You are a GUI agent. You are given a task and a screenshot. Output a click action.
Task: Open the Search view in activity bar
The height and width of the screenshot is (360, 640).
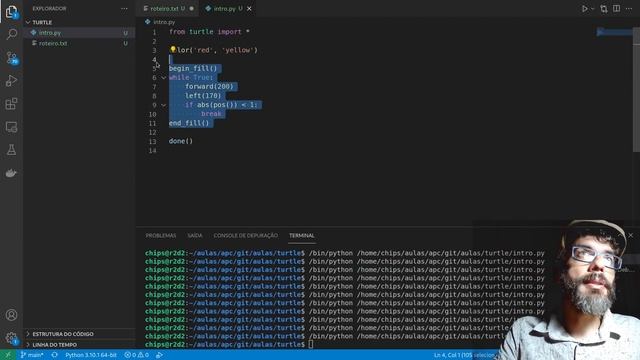click(x=11, y=34)
